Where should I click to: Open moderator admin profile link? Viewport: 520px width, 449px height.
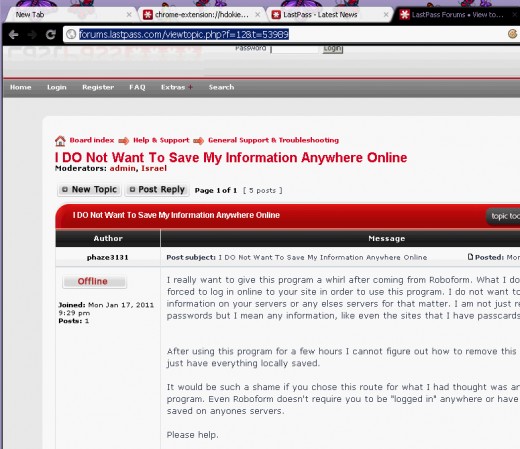click(122, 168)
